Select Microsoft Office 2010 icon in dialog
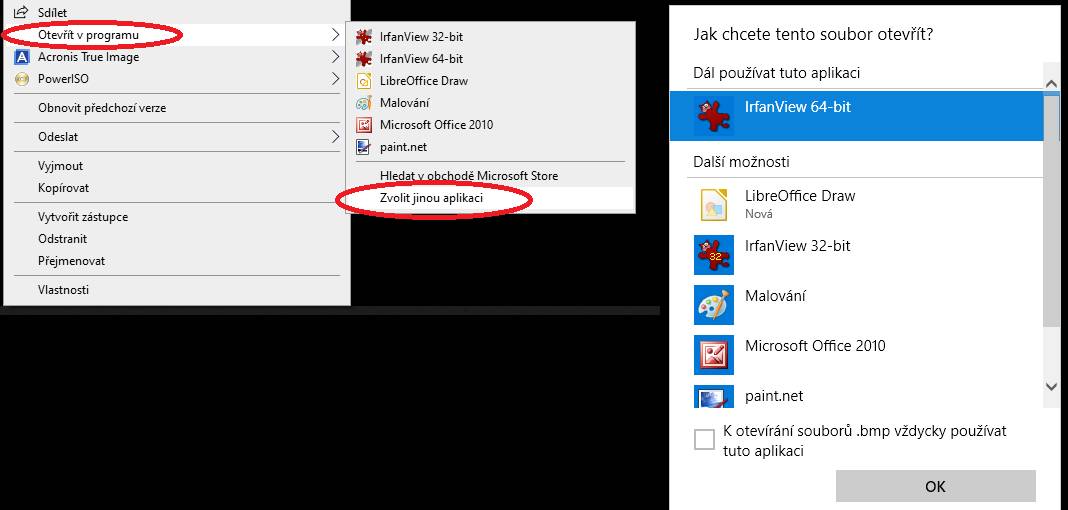Image resolution: width=1068 pixels, height=510 pixels. (714, 355)
